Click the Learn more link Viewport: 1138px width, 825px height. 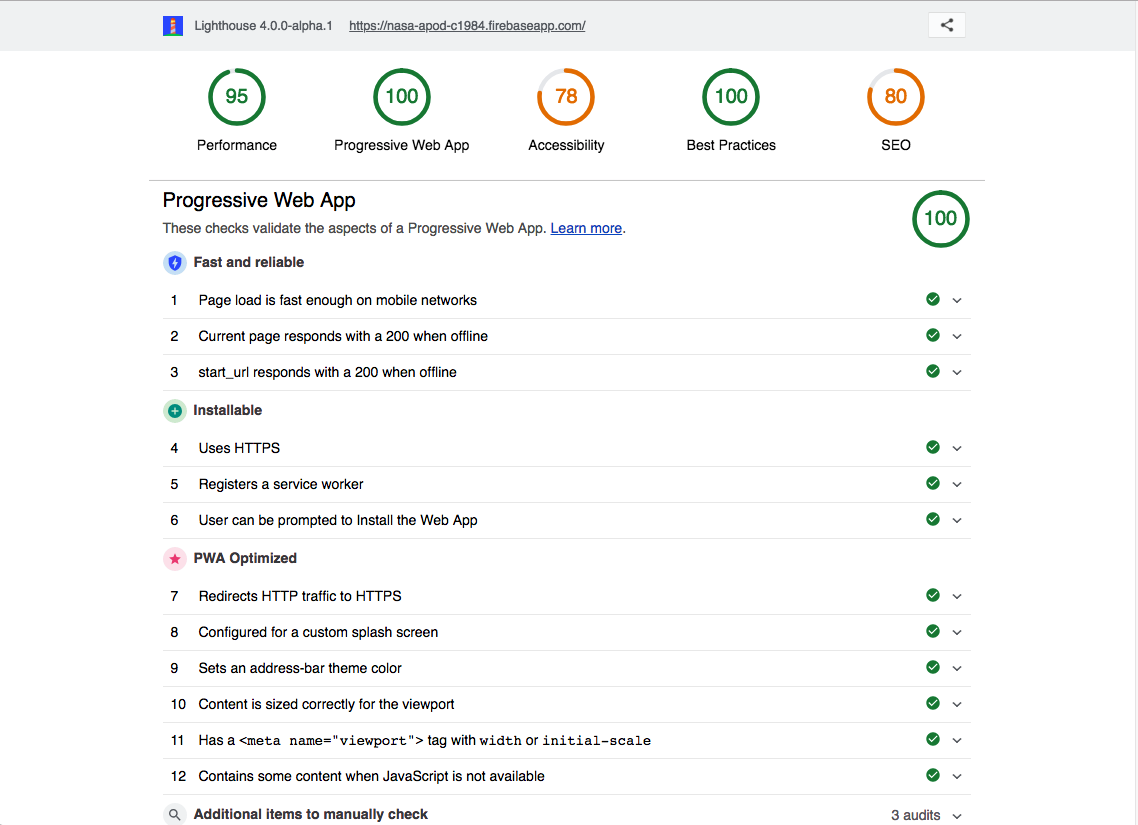point(586,228)
